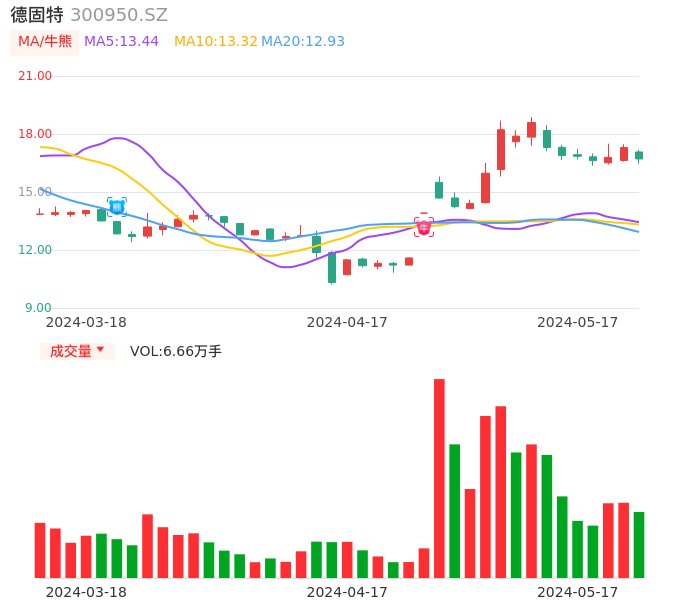Viewport: 686px width, 606px height.
Task: Click the 21.00 price axis label
Action: coord(36,76)
